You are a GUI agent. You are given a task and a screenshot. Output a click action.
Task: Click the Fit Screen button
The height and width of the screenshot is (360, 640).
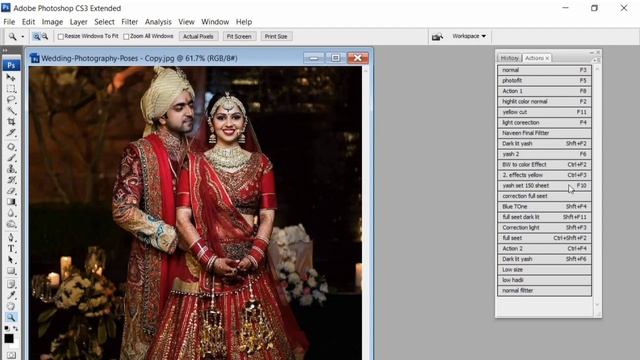(239, 36)
